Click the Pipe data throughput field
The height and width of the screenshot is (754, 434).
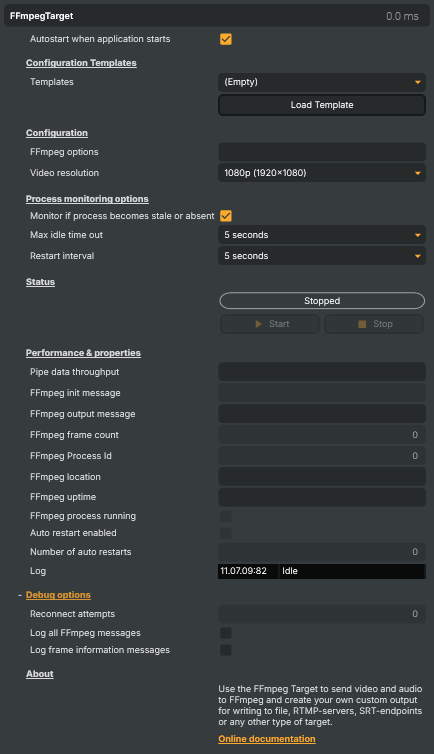[x=322, y=372]
